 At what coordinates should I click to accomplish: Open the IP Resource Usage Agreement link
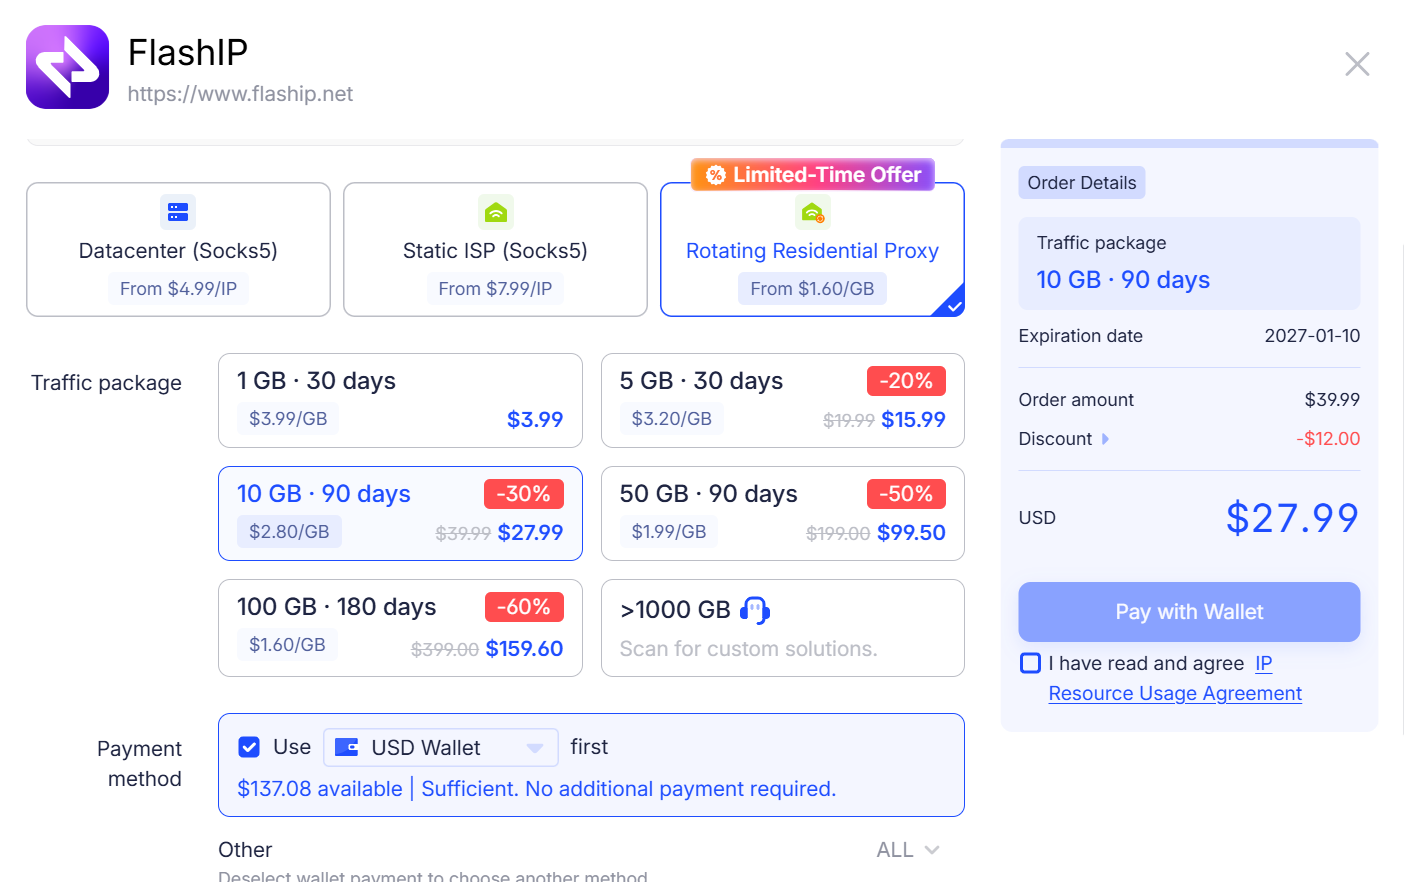coord(1175,693)
